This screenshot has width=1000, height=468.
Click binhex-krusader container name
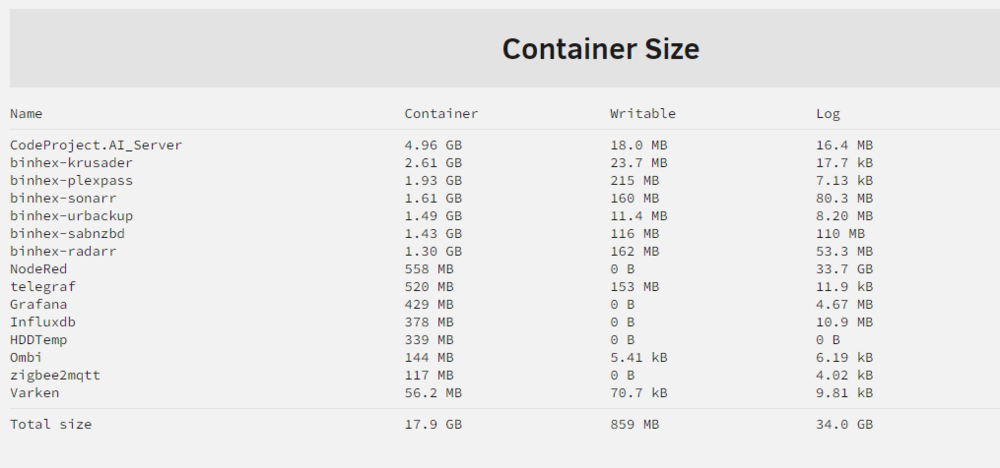pos(71,163)
